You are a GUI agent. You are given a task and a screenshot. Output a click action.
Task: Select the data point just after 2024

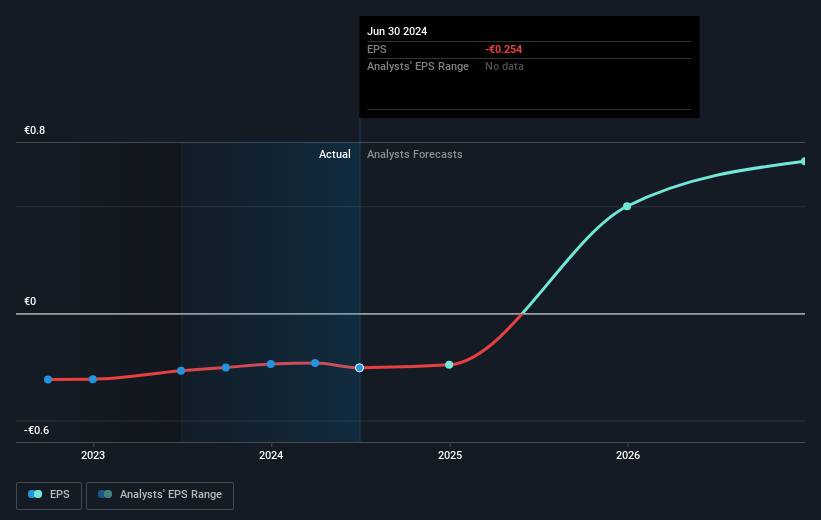pyautogui.click(x=315, y=363)
